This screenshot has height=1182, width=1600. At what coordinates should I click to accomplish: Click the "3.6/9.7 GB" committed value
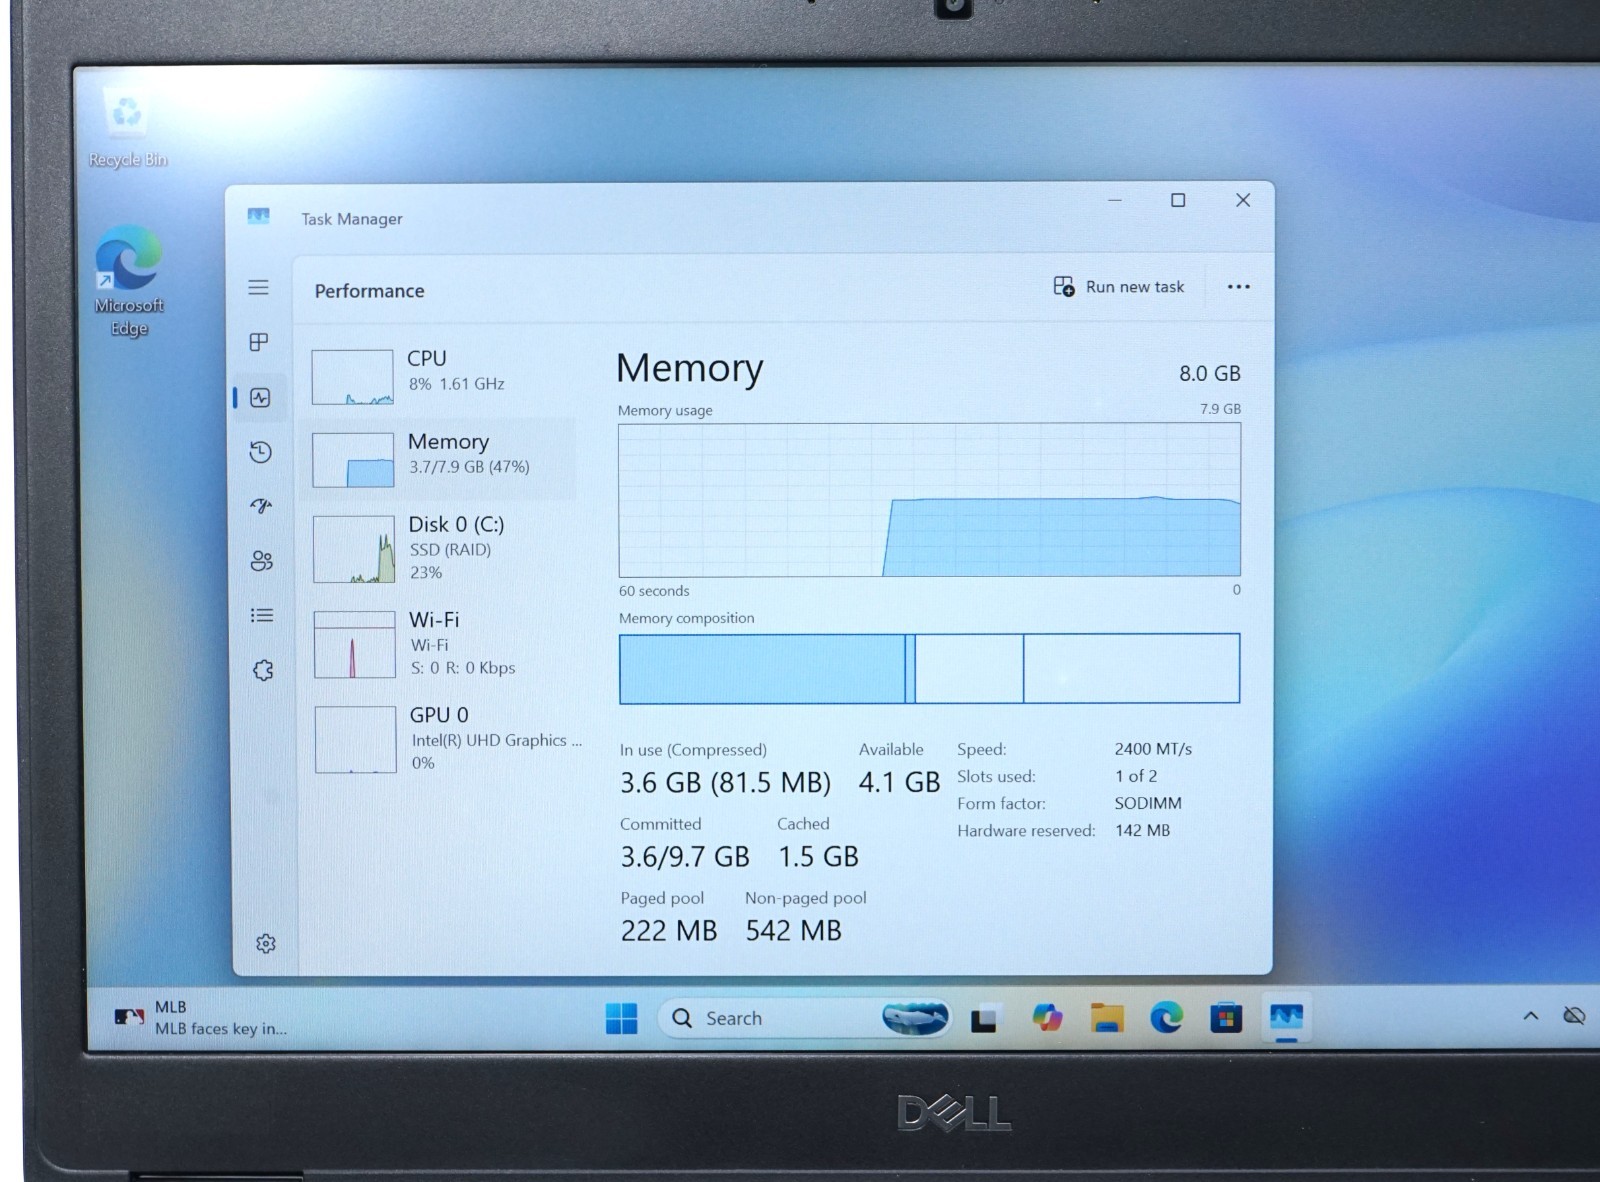tap(685, 857)
